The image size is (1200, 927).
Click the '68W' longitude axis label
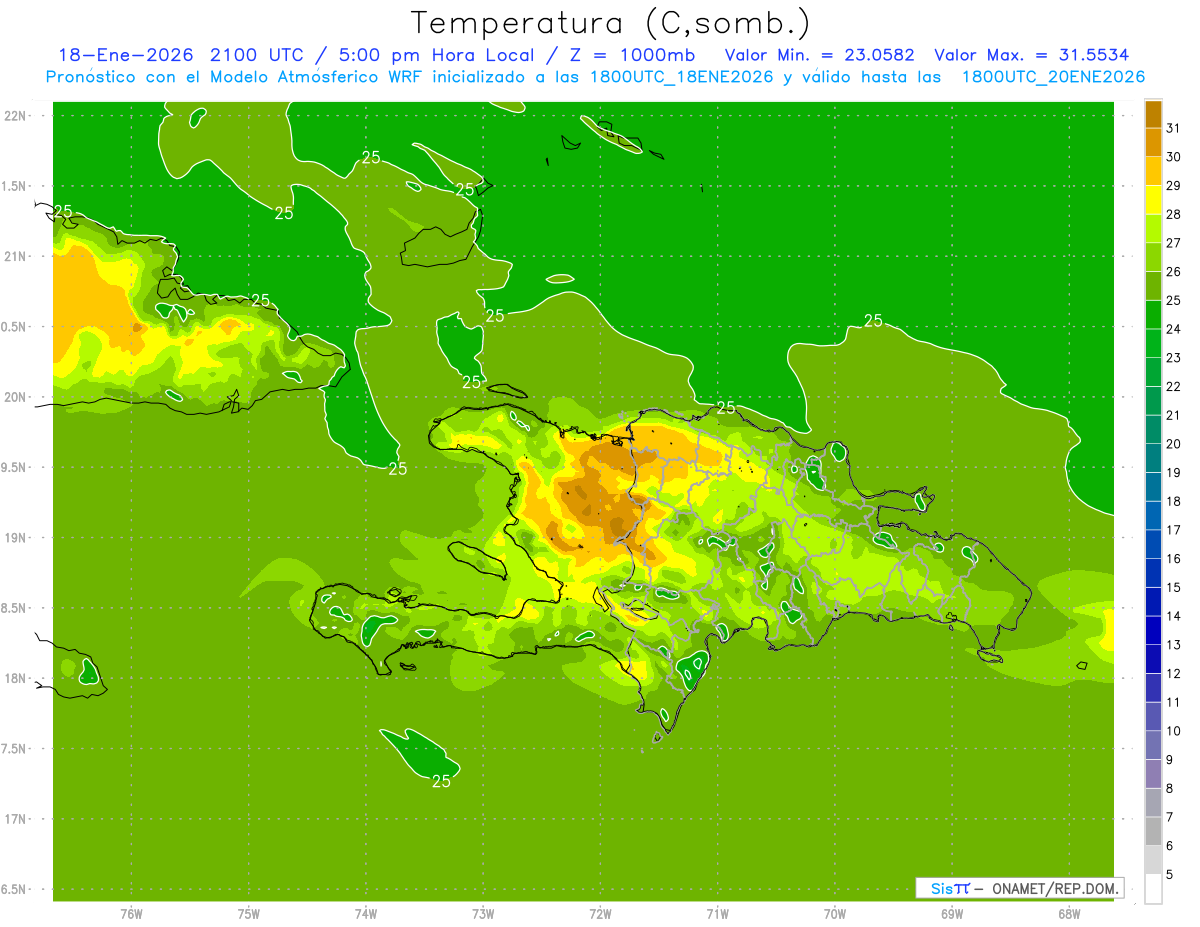point(1069,914)
